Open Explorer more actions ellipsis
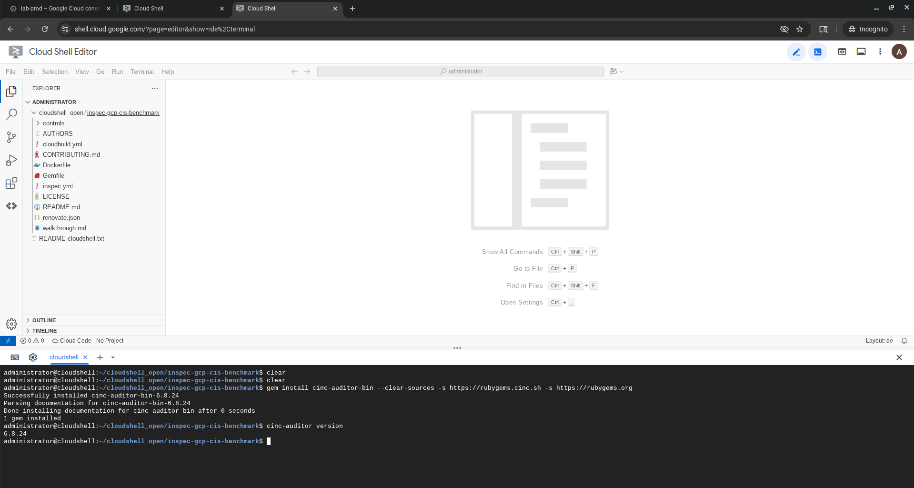Screen dimensions: 914x488 tap(155, 88)
